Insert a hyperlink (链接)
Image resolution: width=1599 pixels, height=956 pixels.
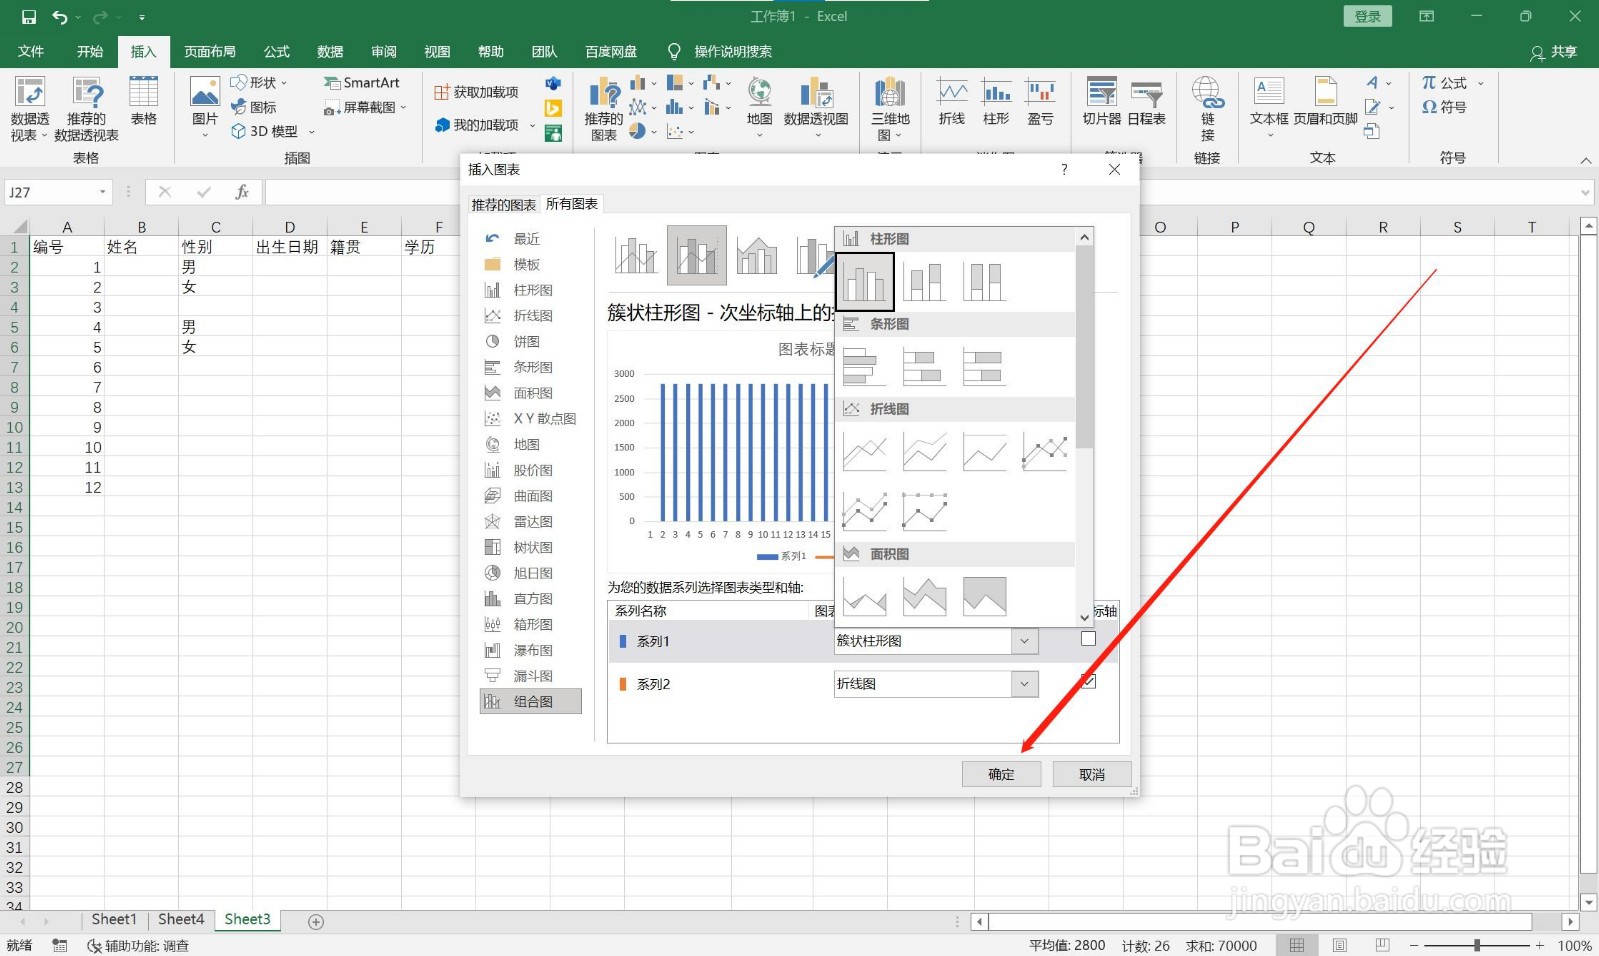point(1208,109)
